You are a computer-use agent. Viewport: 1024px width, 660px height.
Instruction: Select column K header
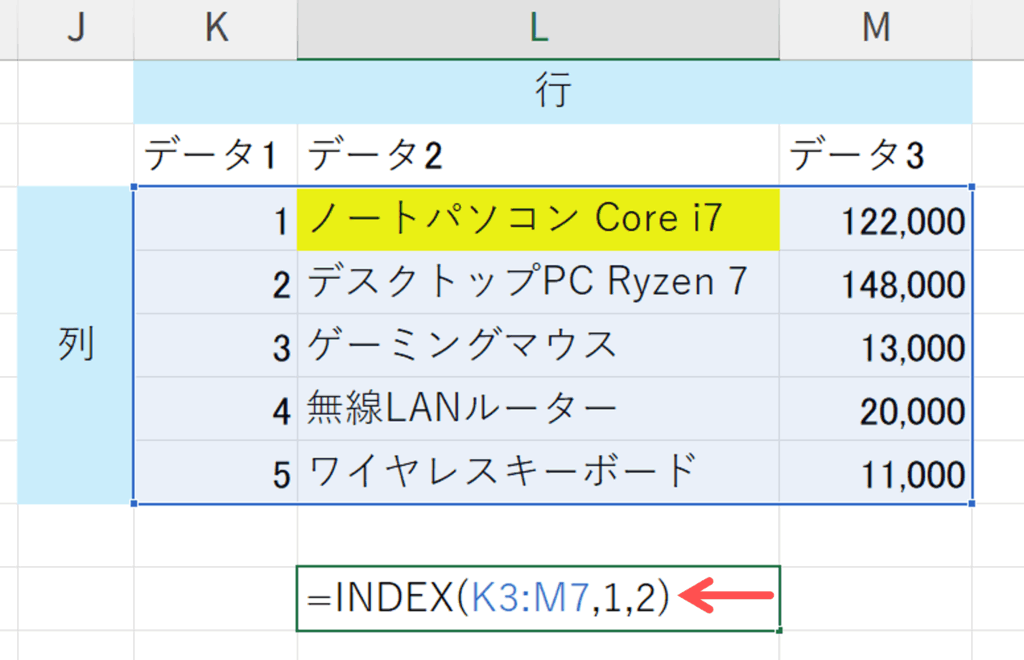[215, 29]
